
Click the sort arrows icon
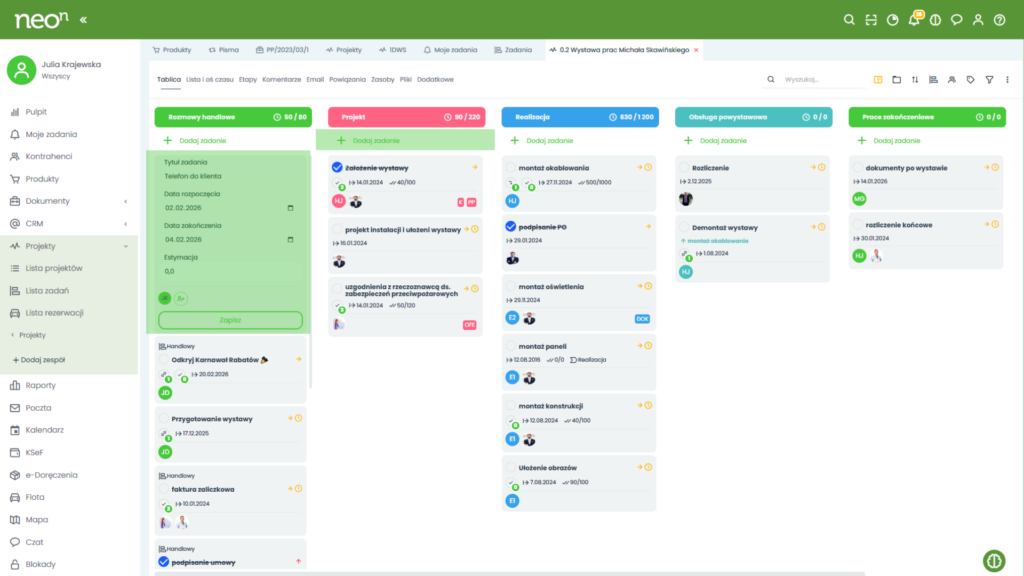[x=914, y=79]
